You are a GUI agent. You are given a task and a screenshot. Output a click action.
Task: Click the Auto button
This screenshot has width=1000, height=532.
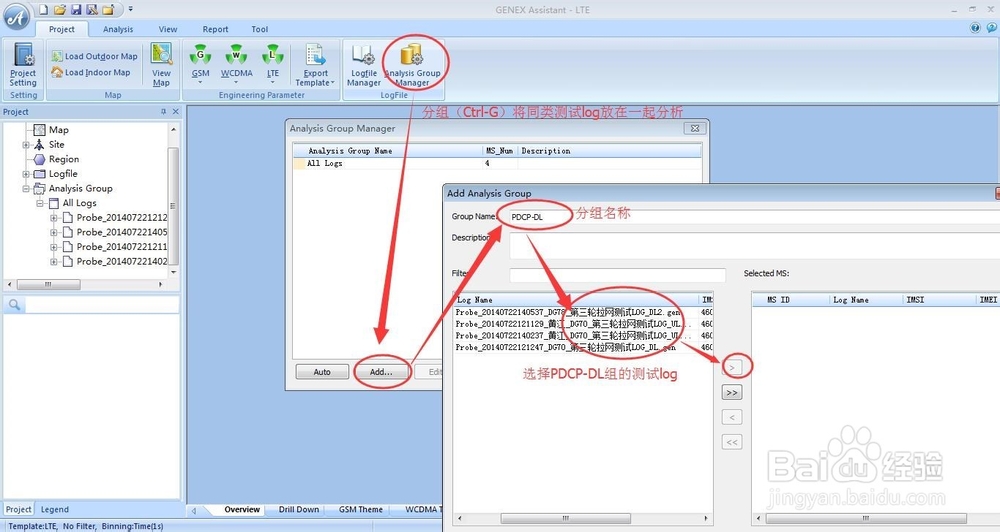coord(322,371)
